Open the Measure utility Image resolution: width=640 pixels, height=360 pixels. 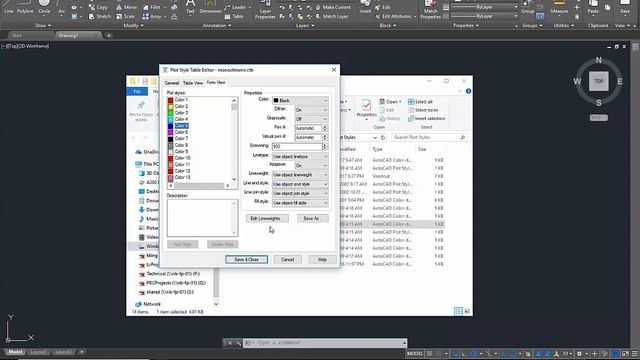559,7
